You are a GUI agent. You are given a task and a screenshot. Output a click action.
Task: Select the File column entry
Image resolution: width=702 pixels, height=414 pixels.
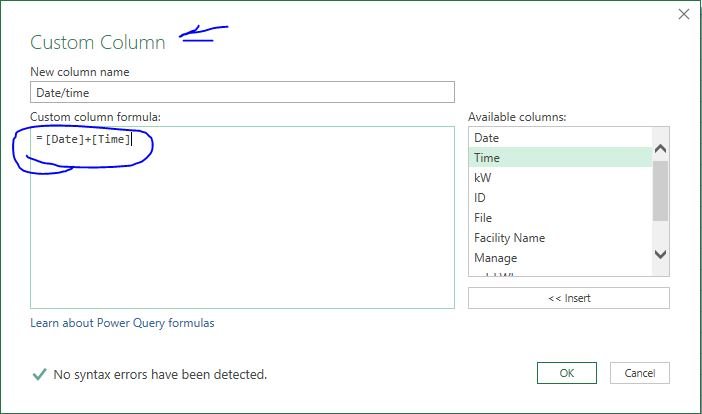click(558, 218)
